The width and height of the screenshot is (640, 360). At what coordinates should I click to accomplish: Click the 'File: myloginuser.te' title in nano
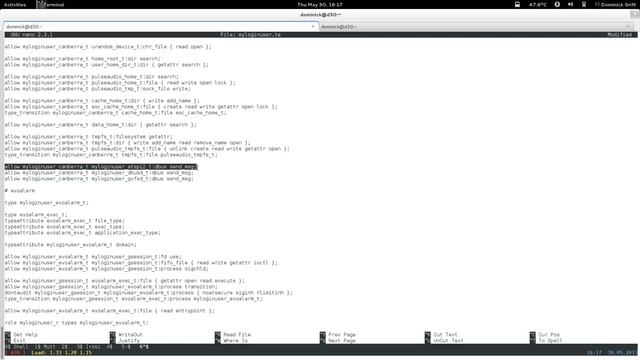click(250, 35)
